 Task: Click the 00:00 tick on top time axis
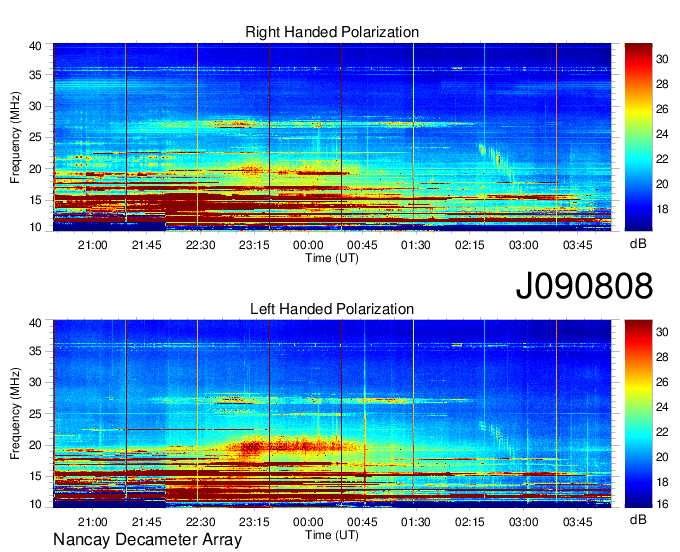point(308,245)
